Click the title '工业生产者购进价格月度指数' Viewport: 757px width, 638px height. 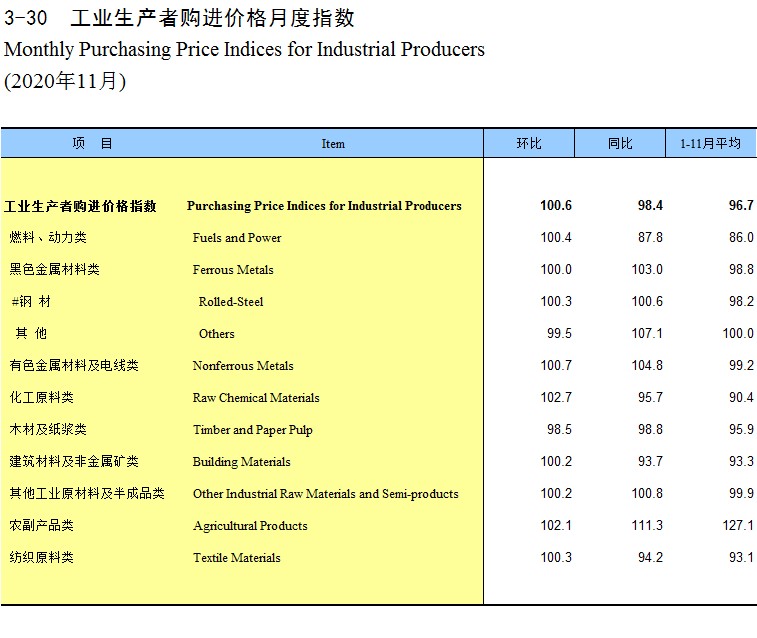tap(212, 18)
